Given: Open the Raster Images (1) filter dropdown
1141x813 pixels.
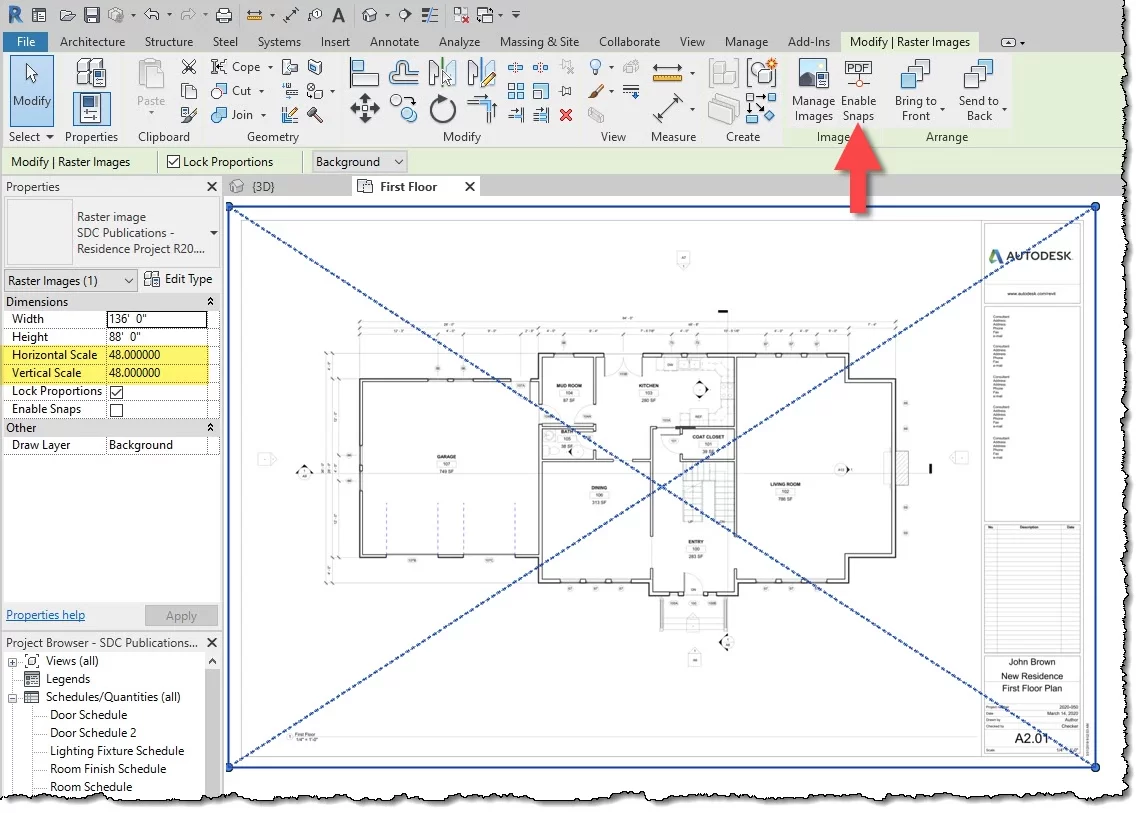Looking at the screenshot, I should [70, 281].
